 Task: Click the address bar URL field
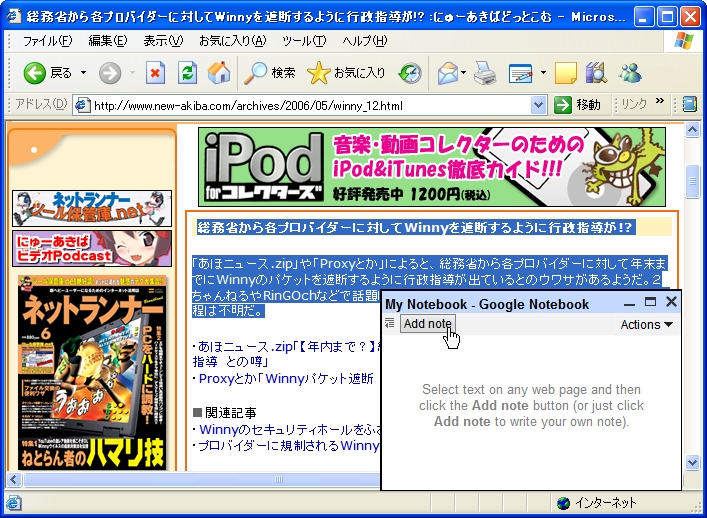(x=310, y=105)
